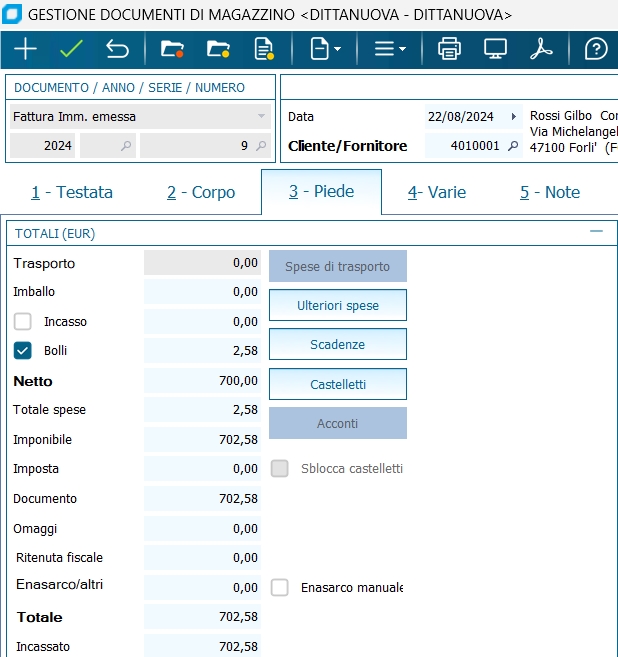Viewport: 618px width, 657px height.
Task: Open folder icon with yellow dot
Action: click(218, 49)
